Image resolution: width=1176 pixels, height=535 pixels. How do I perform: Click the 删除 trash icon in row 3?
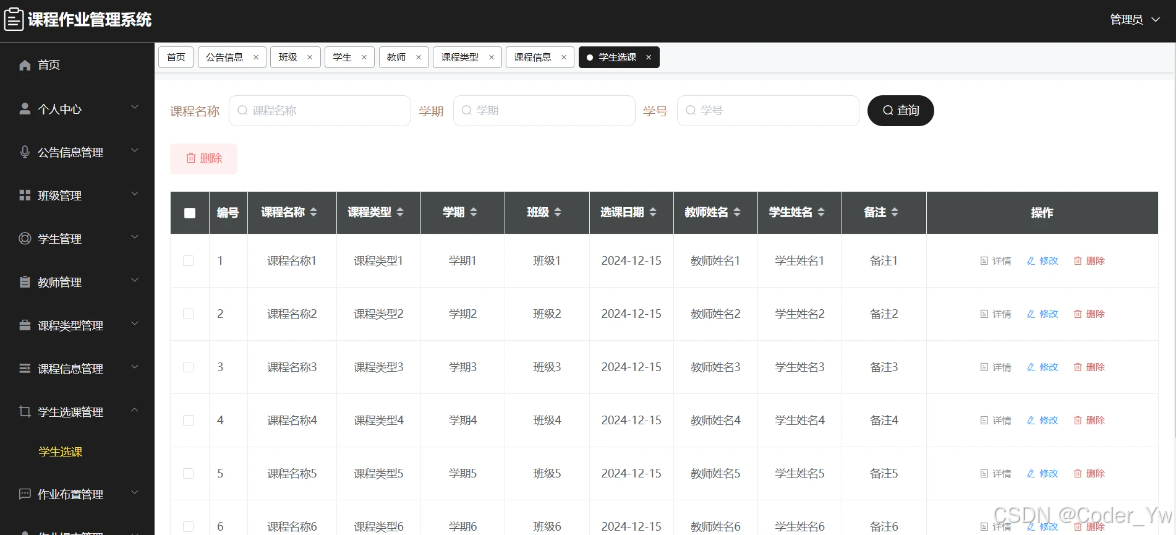pyautogui.click(x=1078, y=368)
